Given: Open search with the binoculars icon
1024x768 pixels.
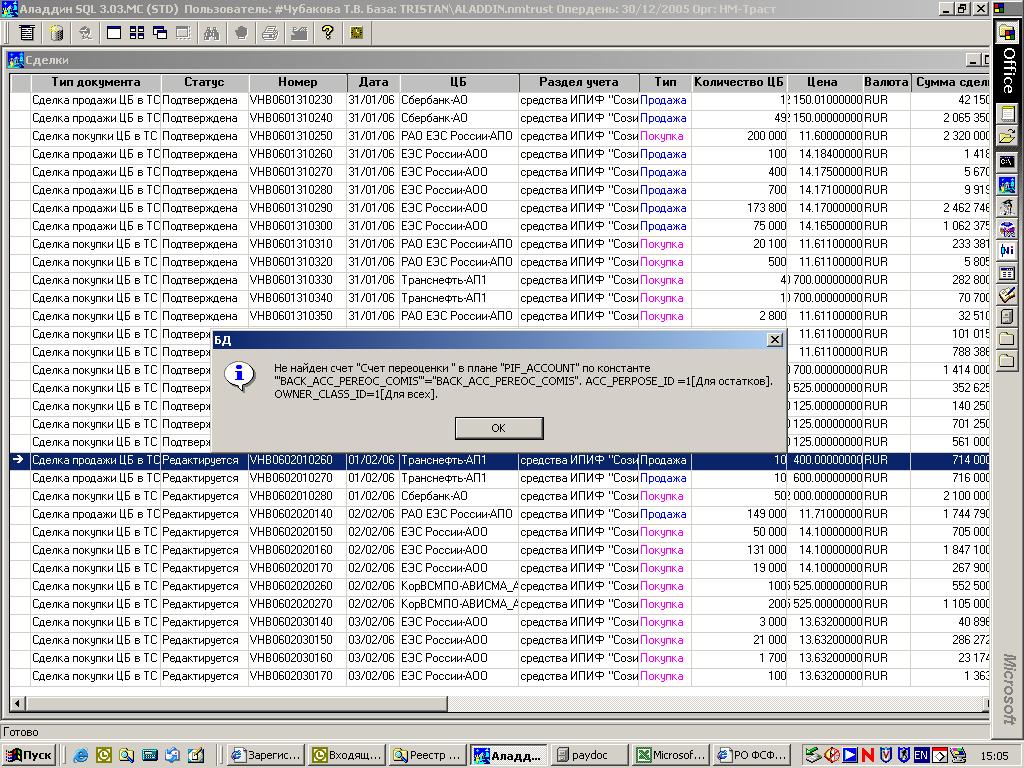Looking at the screenshot, I should tap(212, 33).
